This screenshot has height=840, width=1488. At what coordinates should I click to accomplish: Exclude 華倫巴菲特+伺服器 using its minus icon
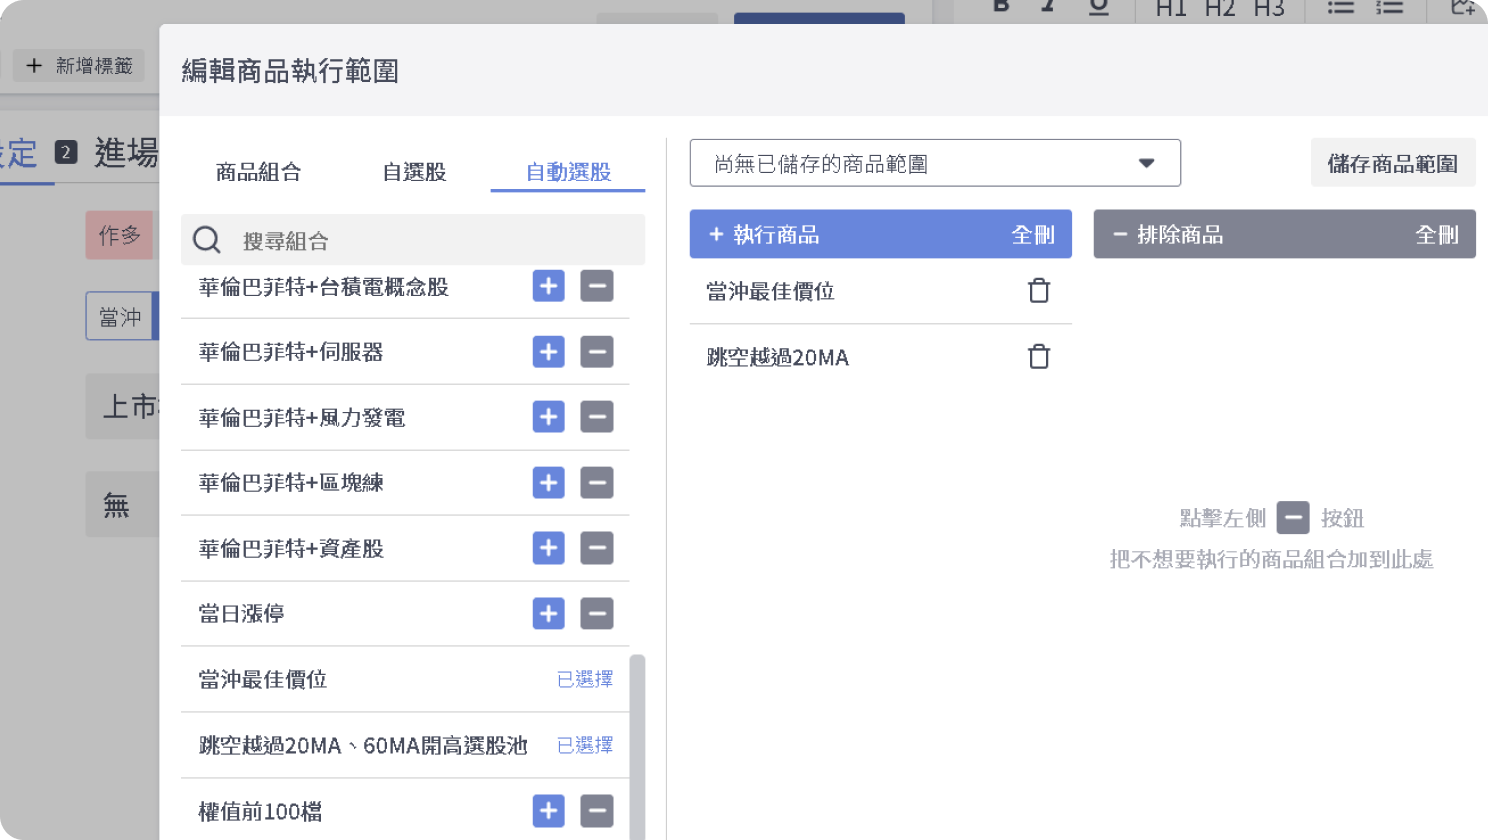click(x=597, y=352)
